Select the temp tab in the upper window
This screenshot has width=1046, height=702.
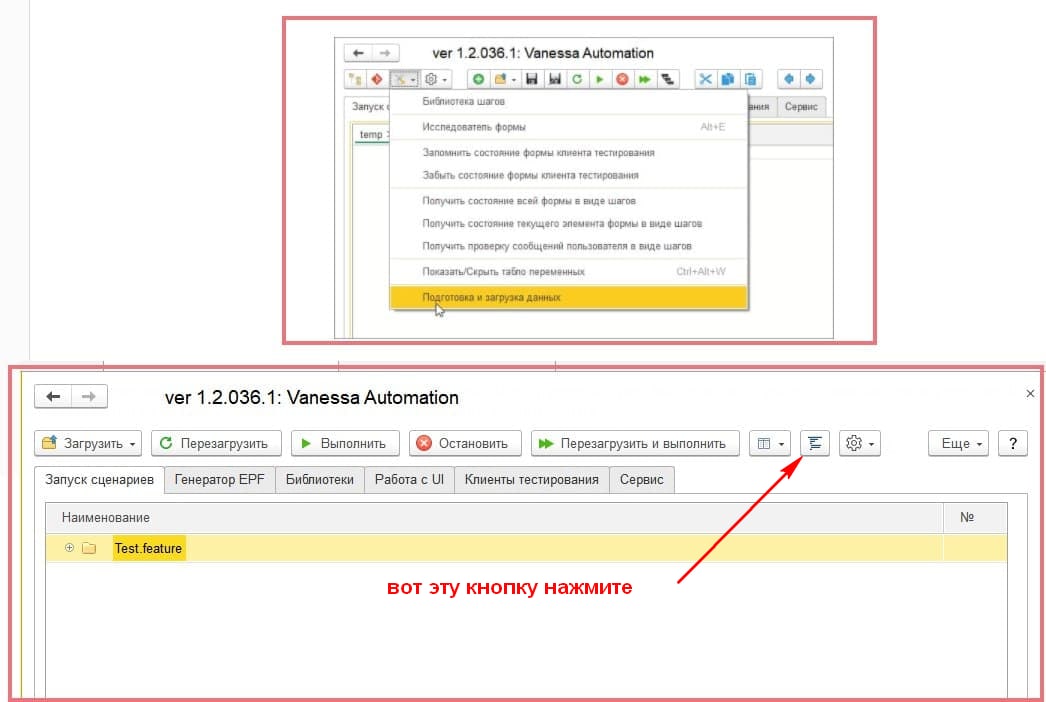(371, 134)
